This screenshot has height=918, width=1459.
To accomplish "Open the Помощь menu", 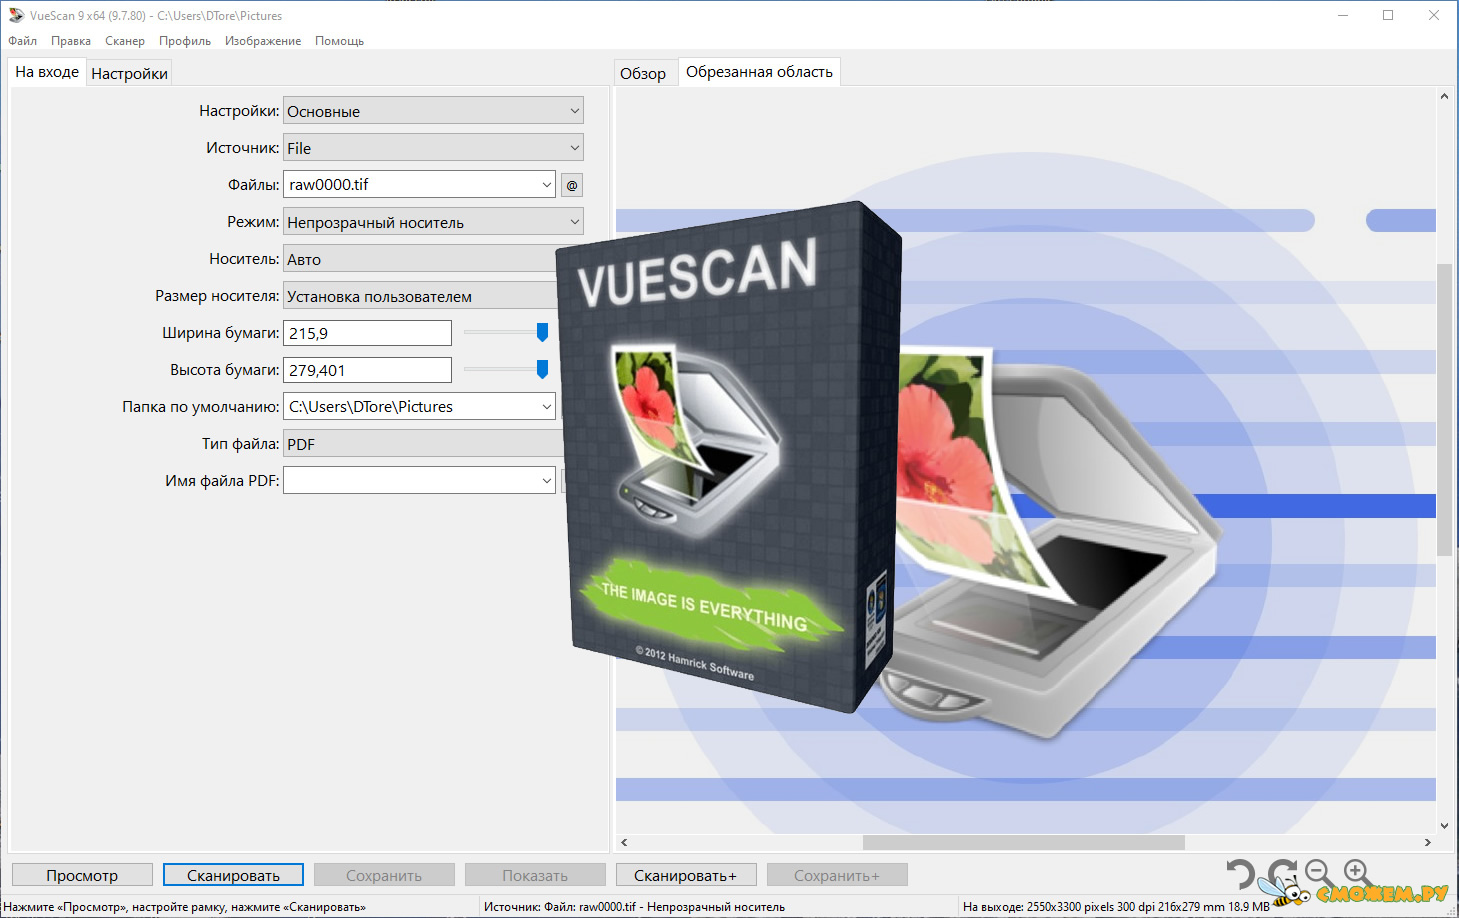I will (x=339, y=41).
